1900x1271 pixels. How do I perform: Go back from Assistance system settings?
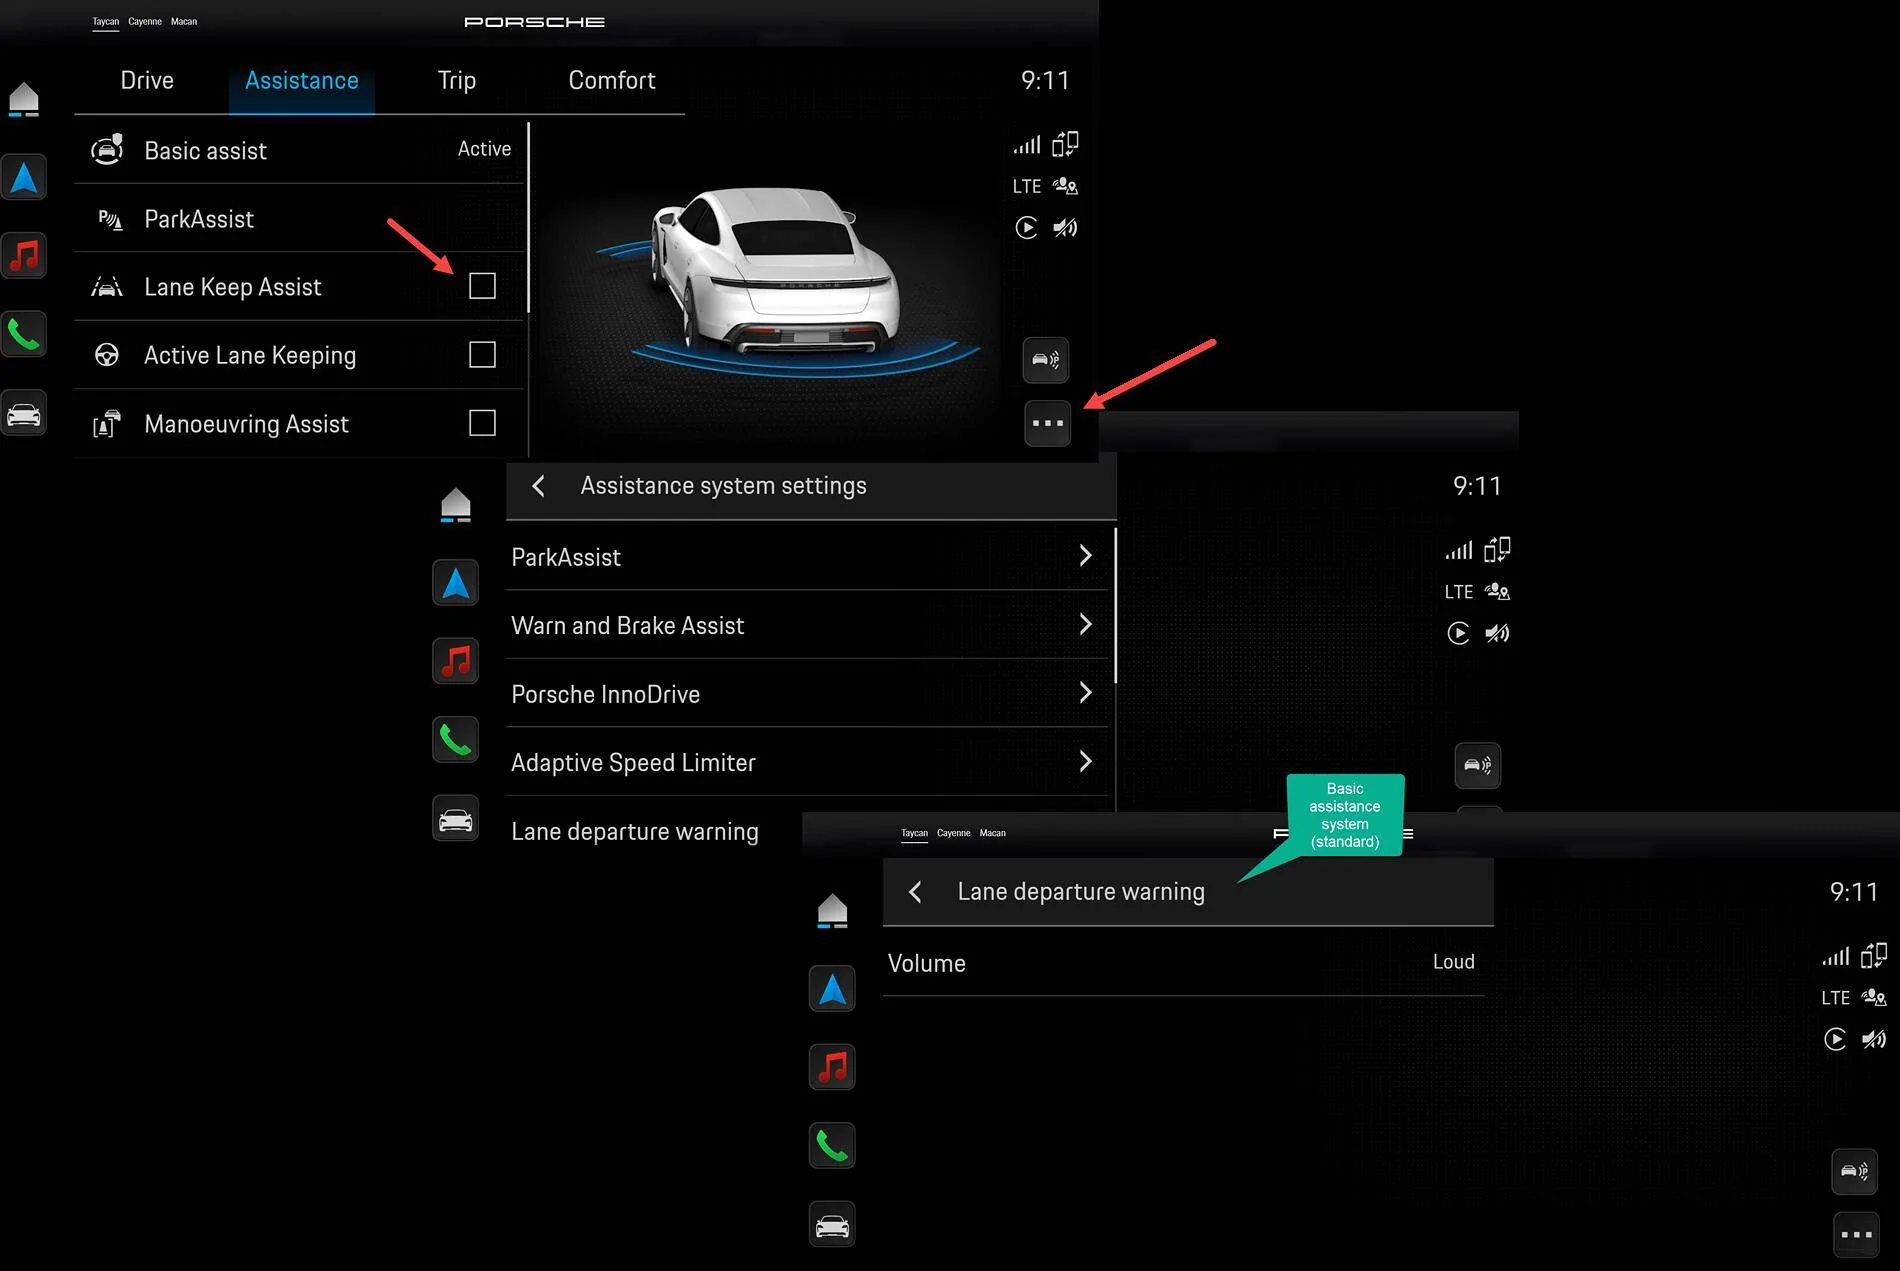coord(538,486)
